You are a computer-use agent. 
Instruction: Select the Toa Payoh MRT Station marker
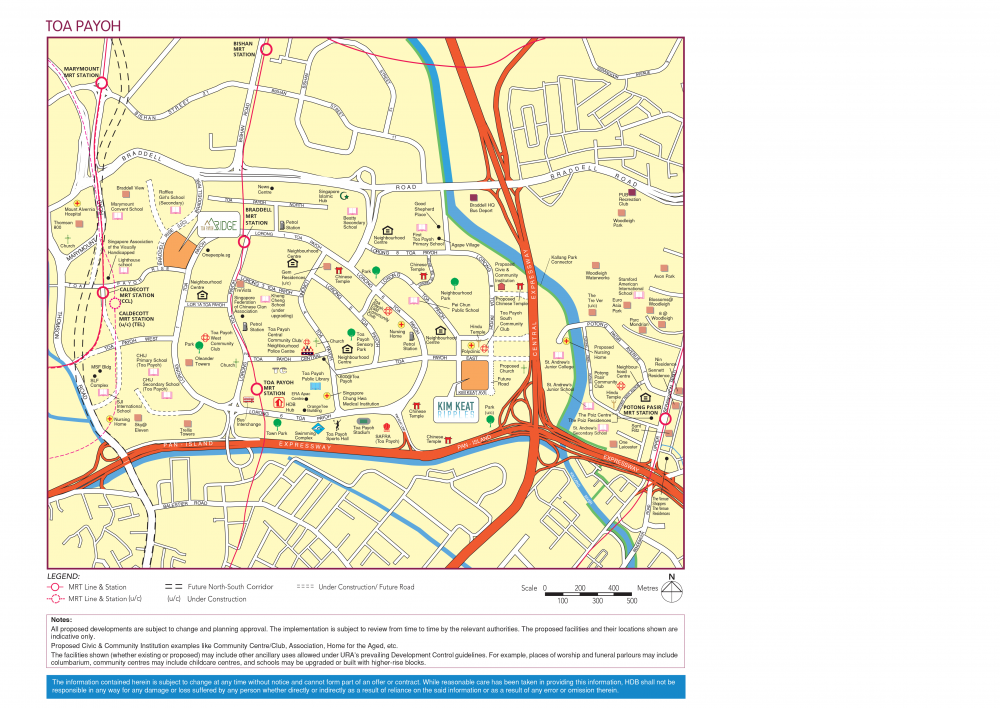tap(256, 390)
